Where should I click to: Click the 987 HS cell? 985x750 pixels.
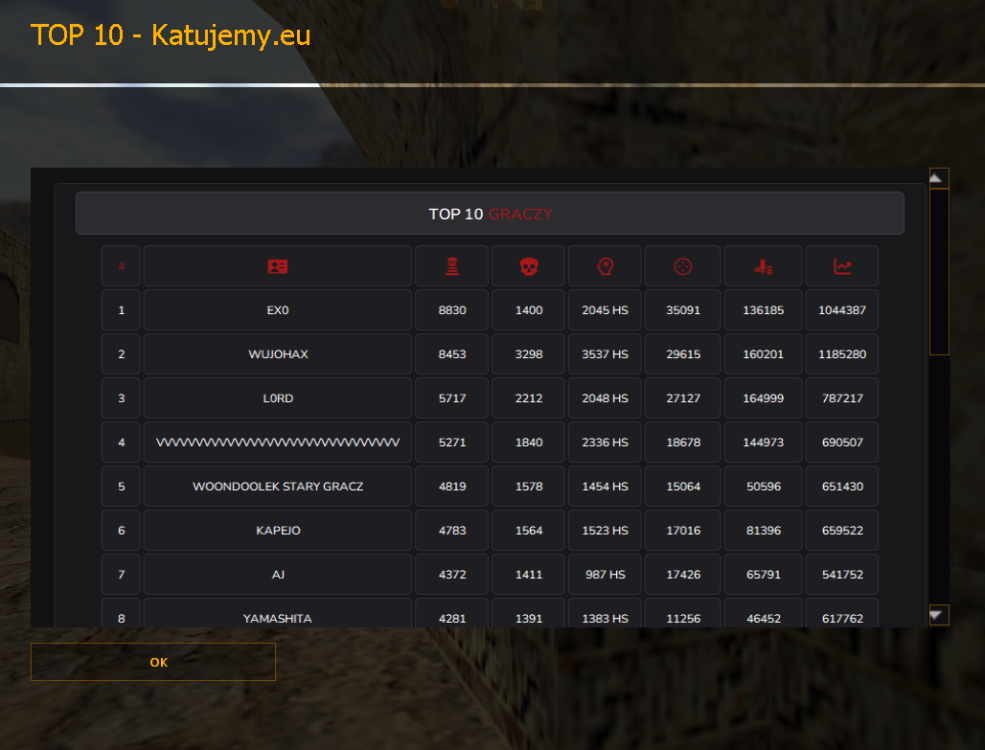coord(605,574)
